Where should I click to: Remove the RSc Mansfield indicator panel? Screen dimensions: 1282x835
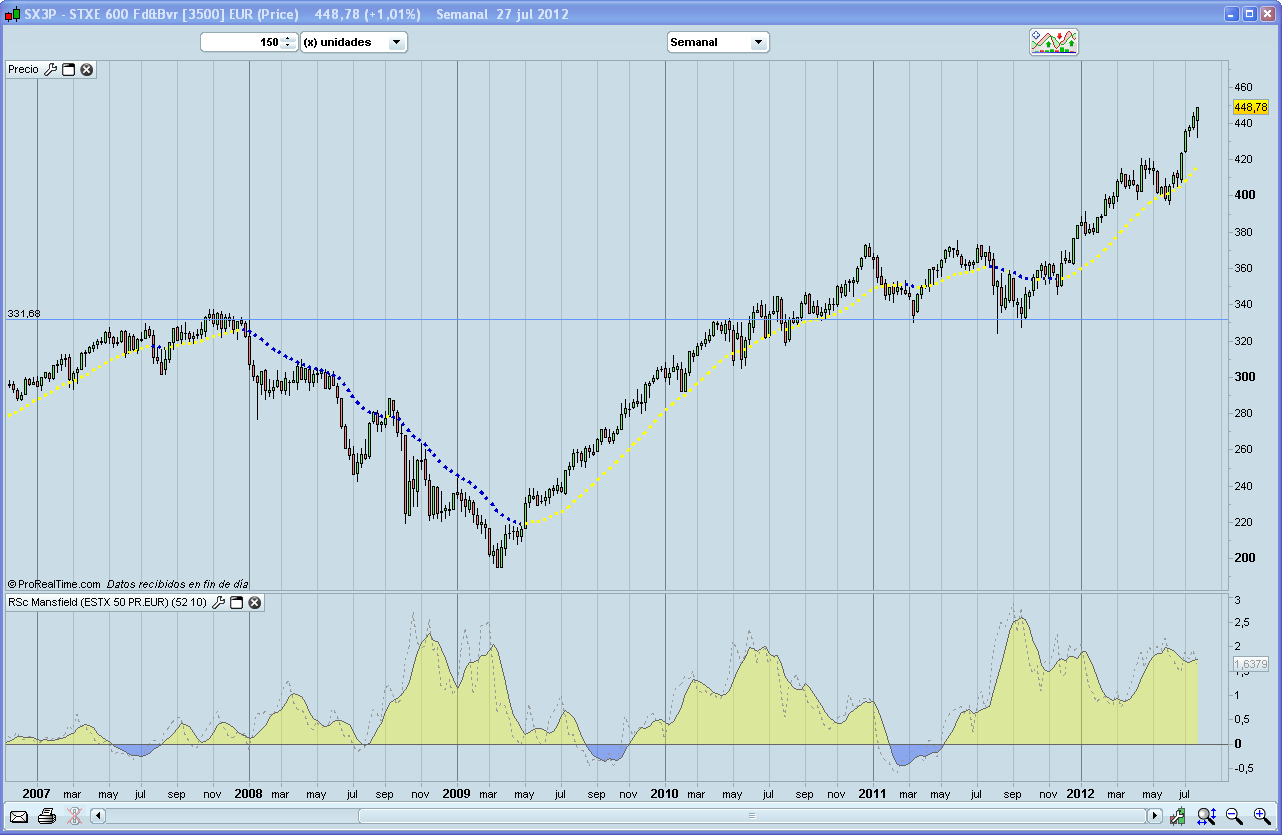[255, 603]
